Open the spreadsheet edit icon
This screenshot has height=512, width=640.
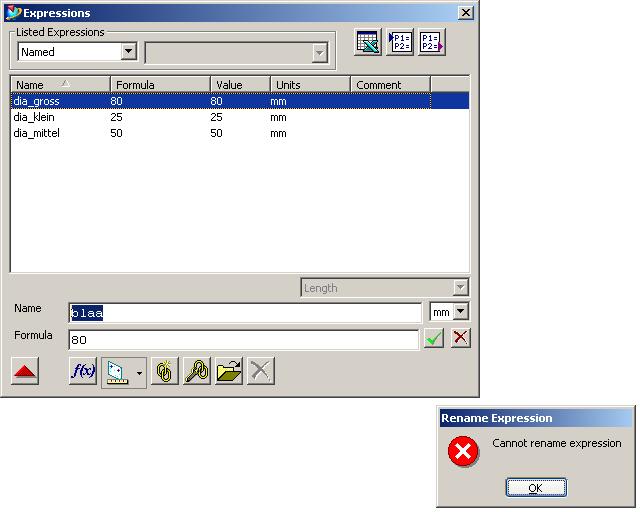tap(367, 42)
